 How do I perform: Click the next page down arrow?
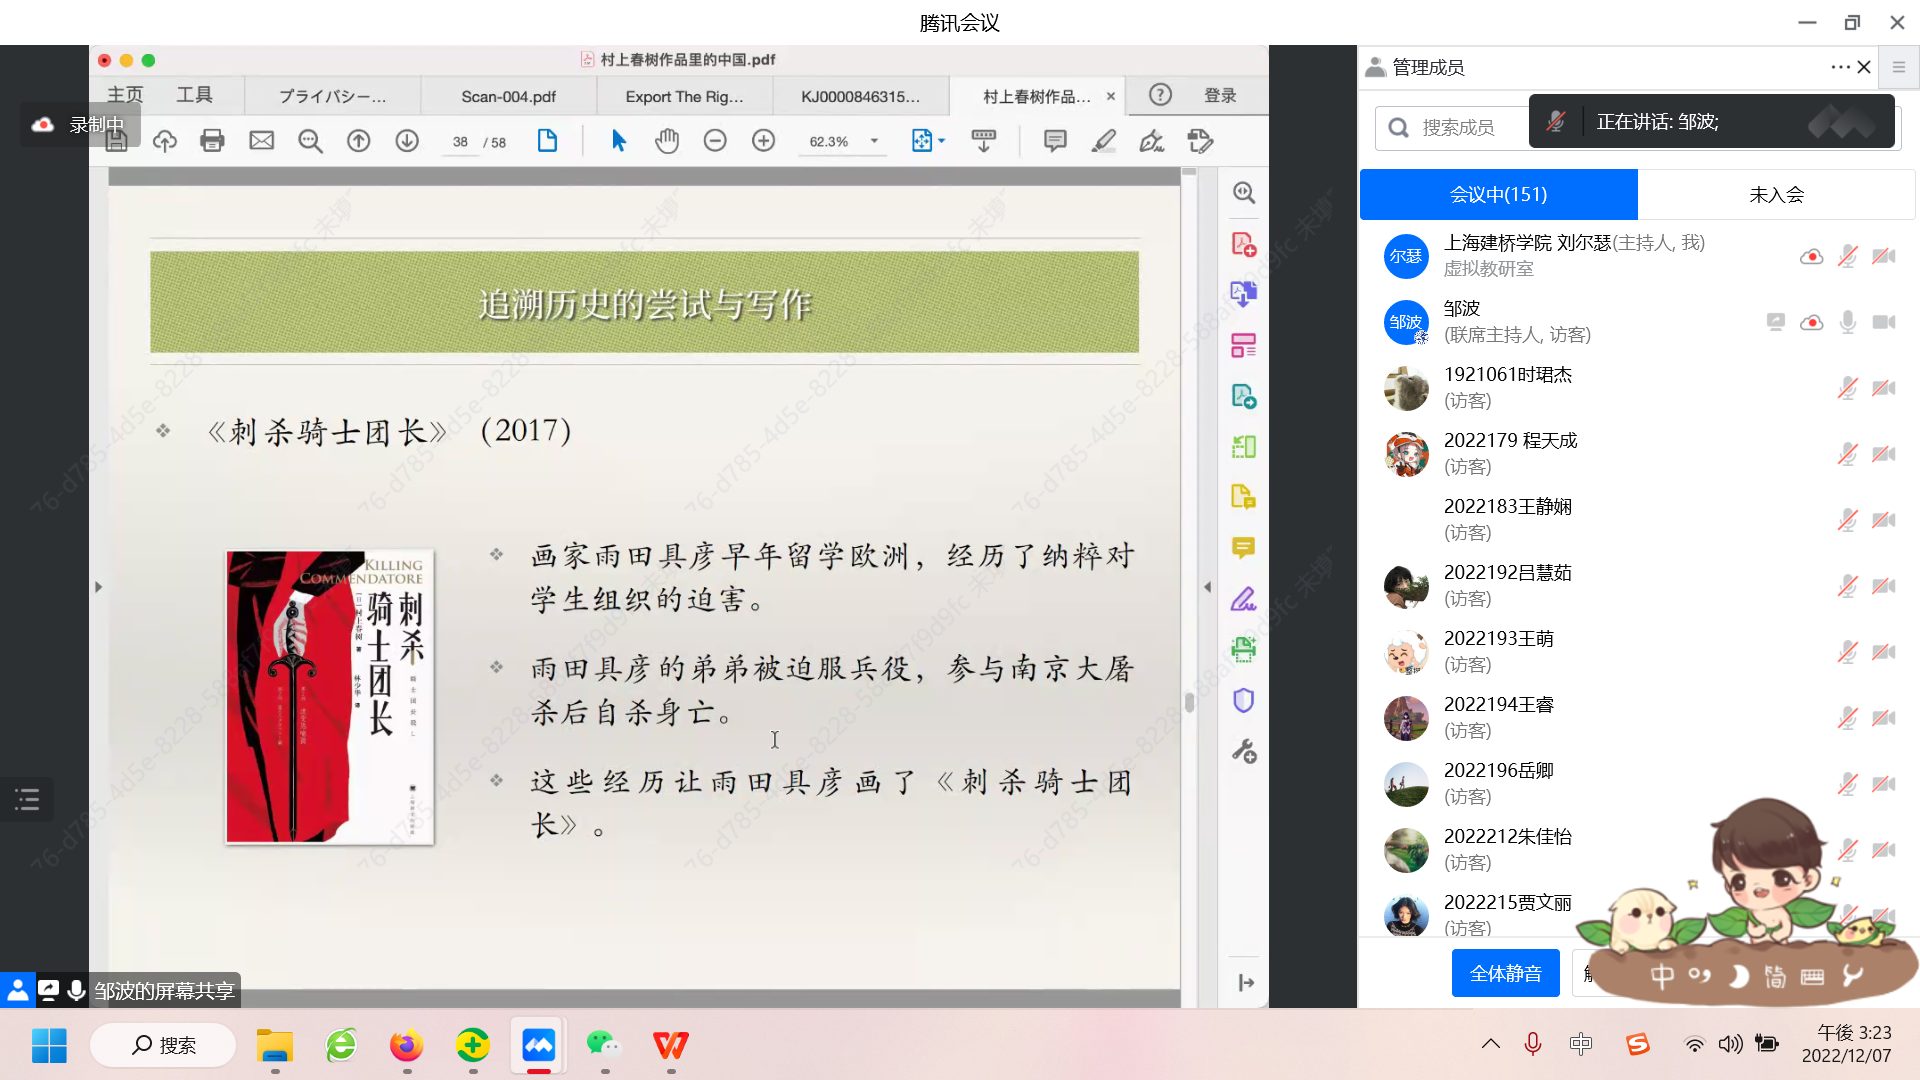pos(406,141)
